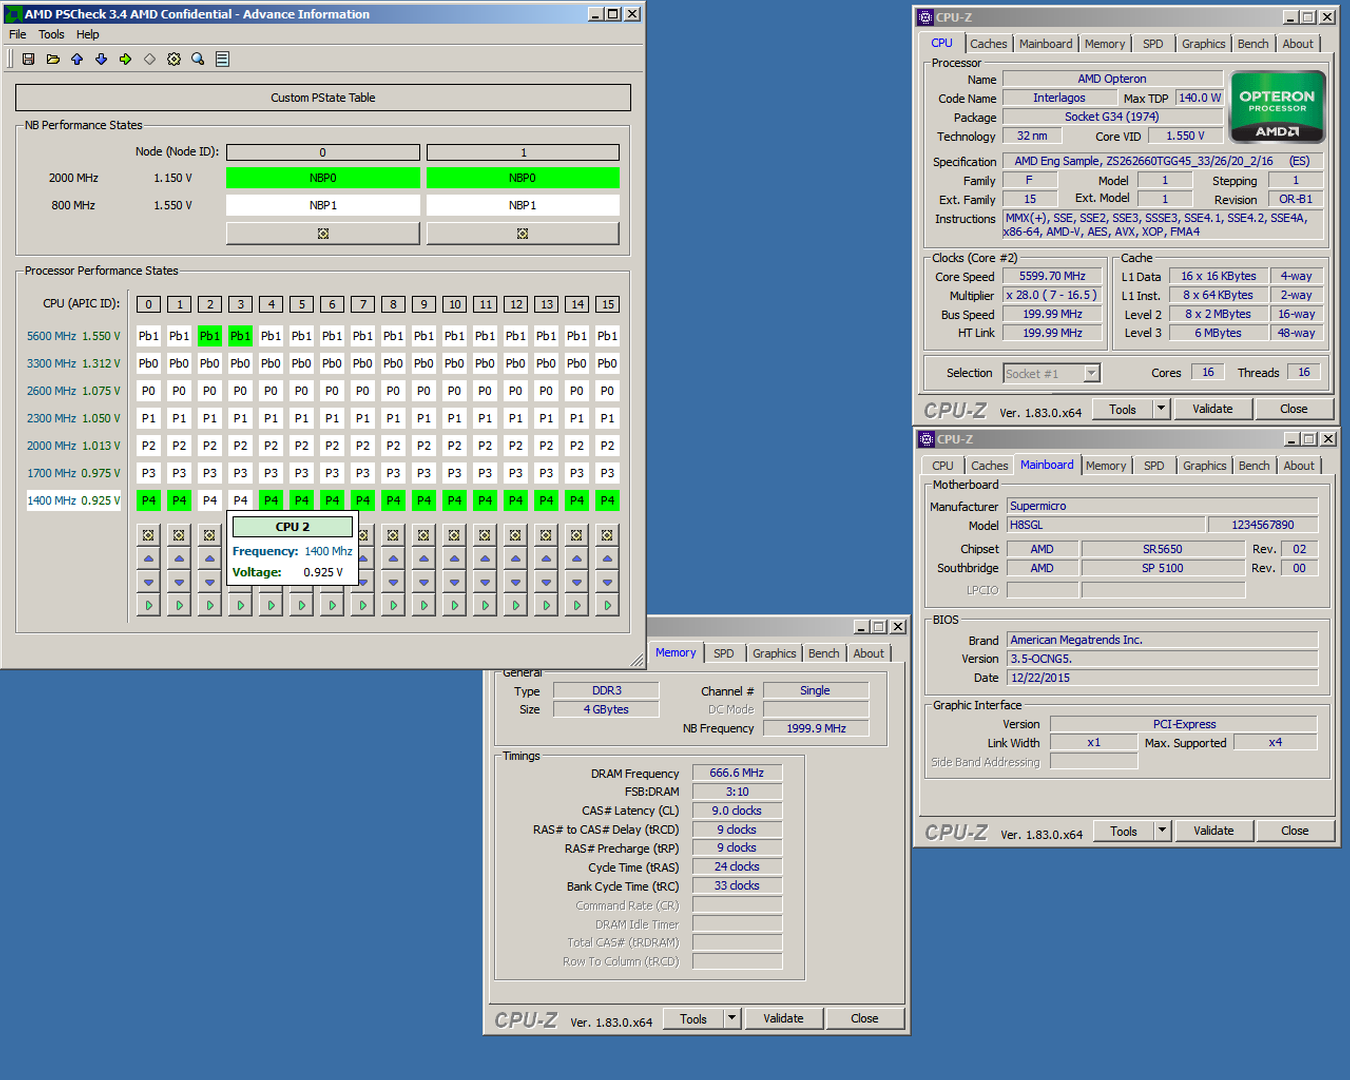1350x1080 pixels.
Task: Open settings via the gear toolbar icon
Action: click(x=174, y=59)
